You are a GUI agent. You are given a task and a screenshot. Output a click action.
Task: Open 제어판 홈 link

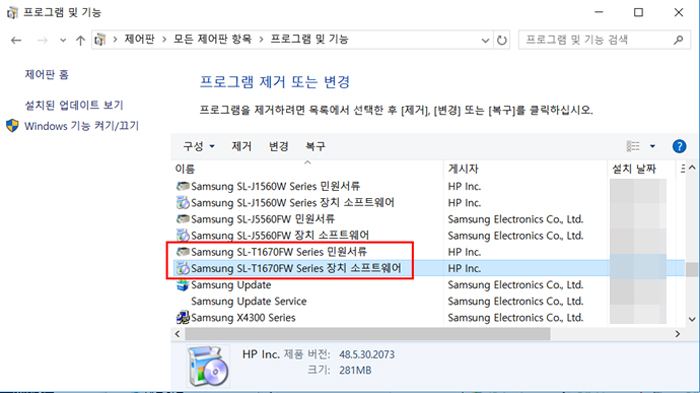coord(46,74)
